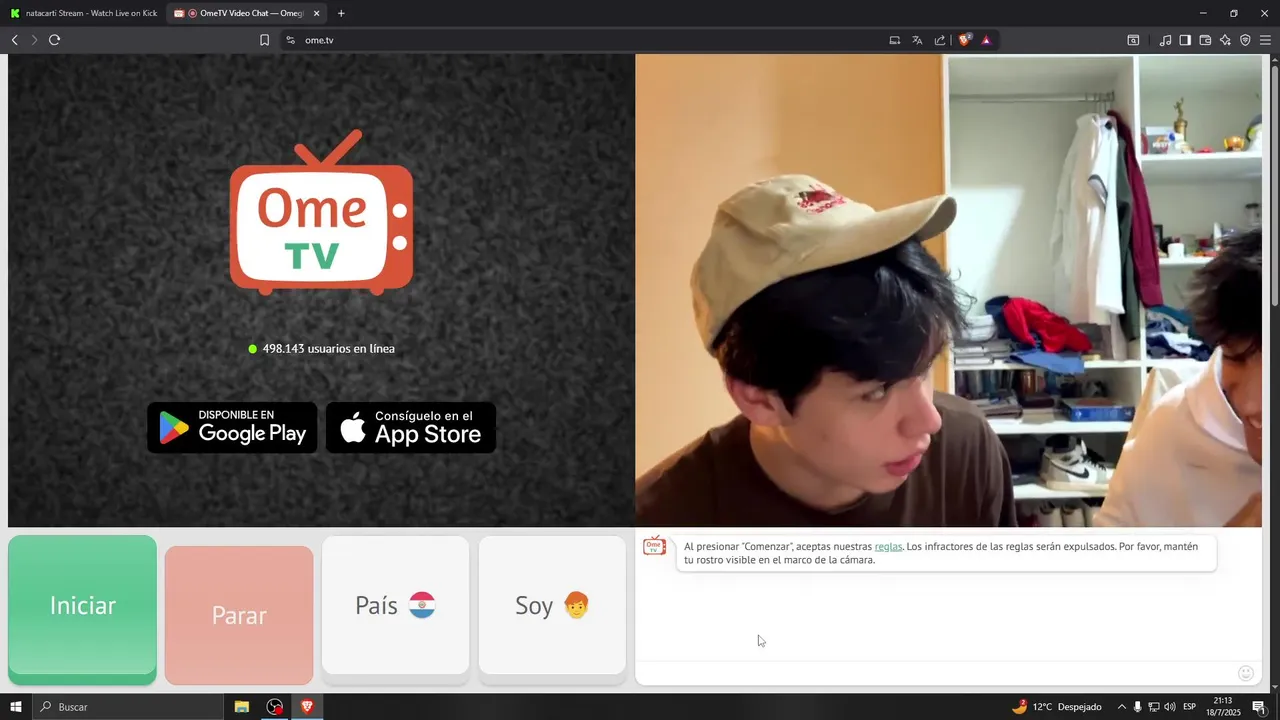Focus the chat message input field

(x=935, y=673)
